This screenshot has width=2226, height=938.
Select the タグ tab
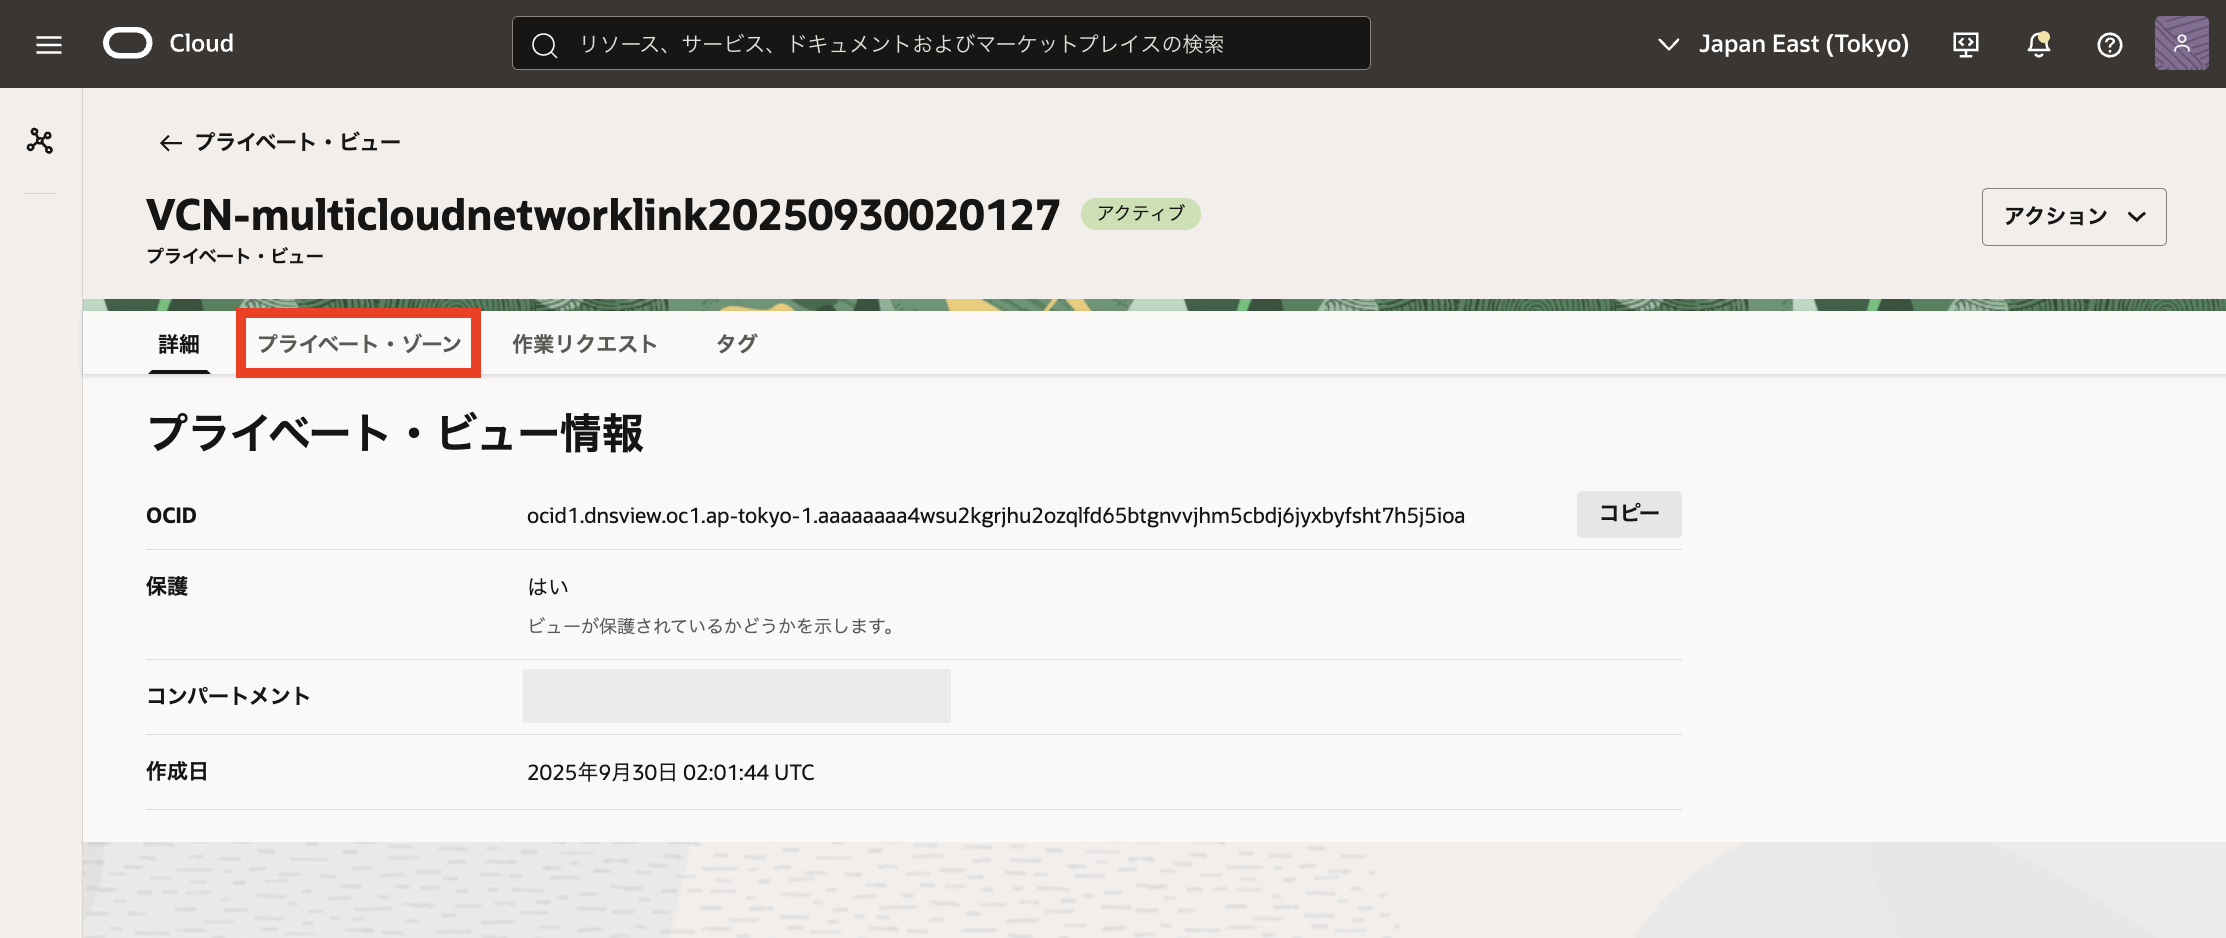[735, 343]
